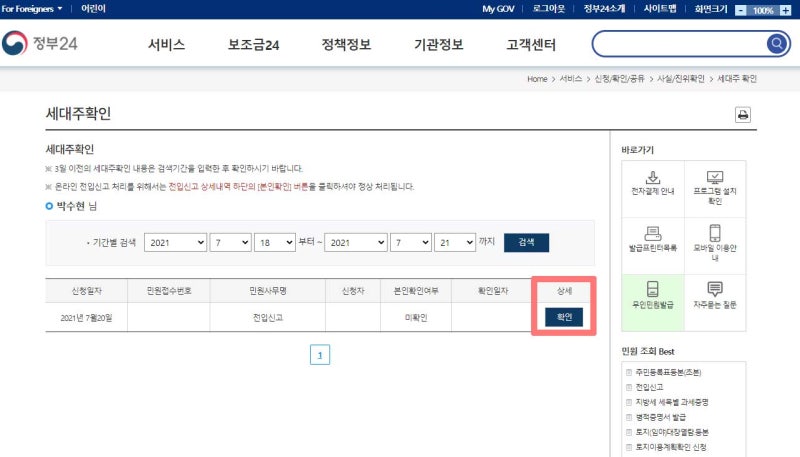
Task: Click 로그아웃 to log out
Action: pos(548,9)
